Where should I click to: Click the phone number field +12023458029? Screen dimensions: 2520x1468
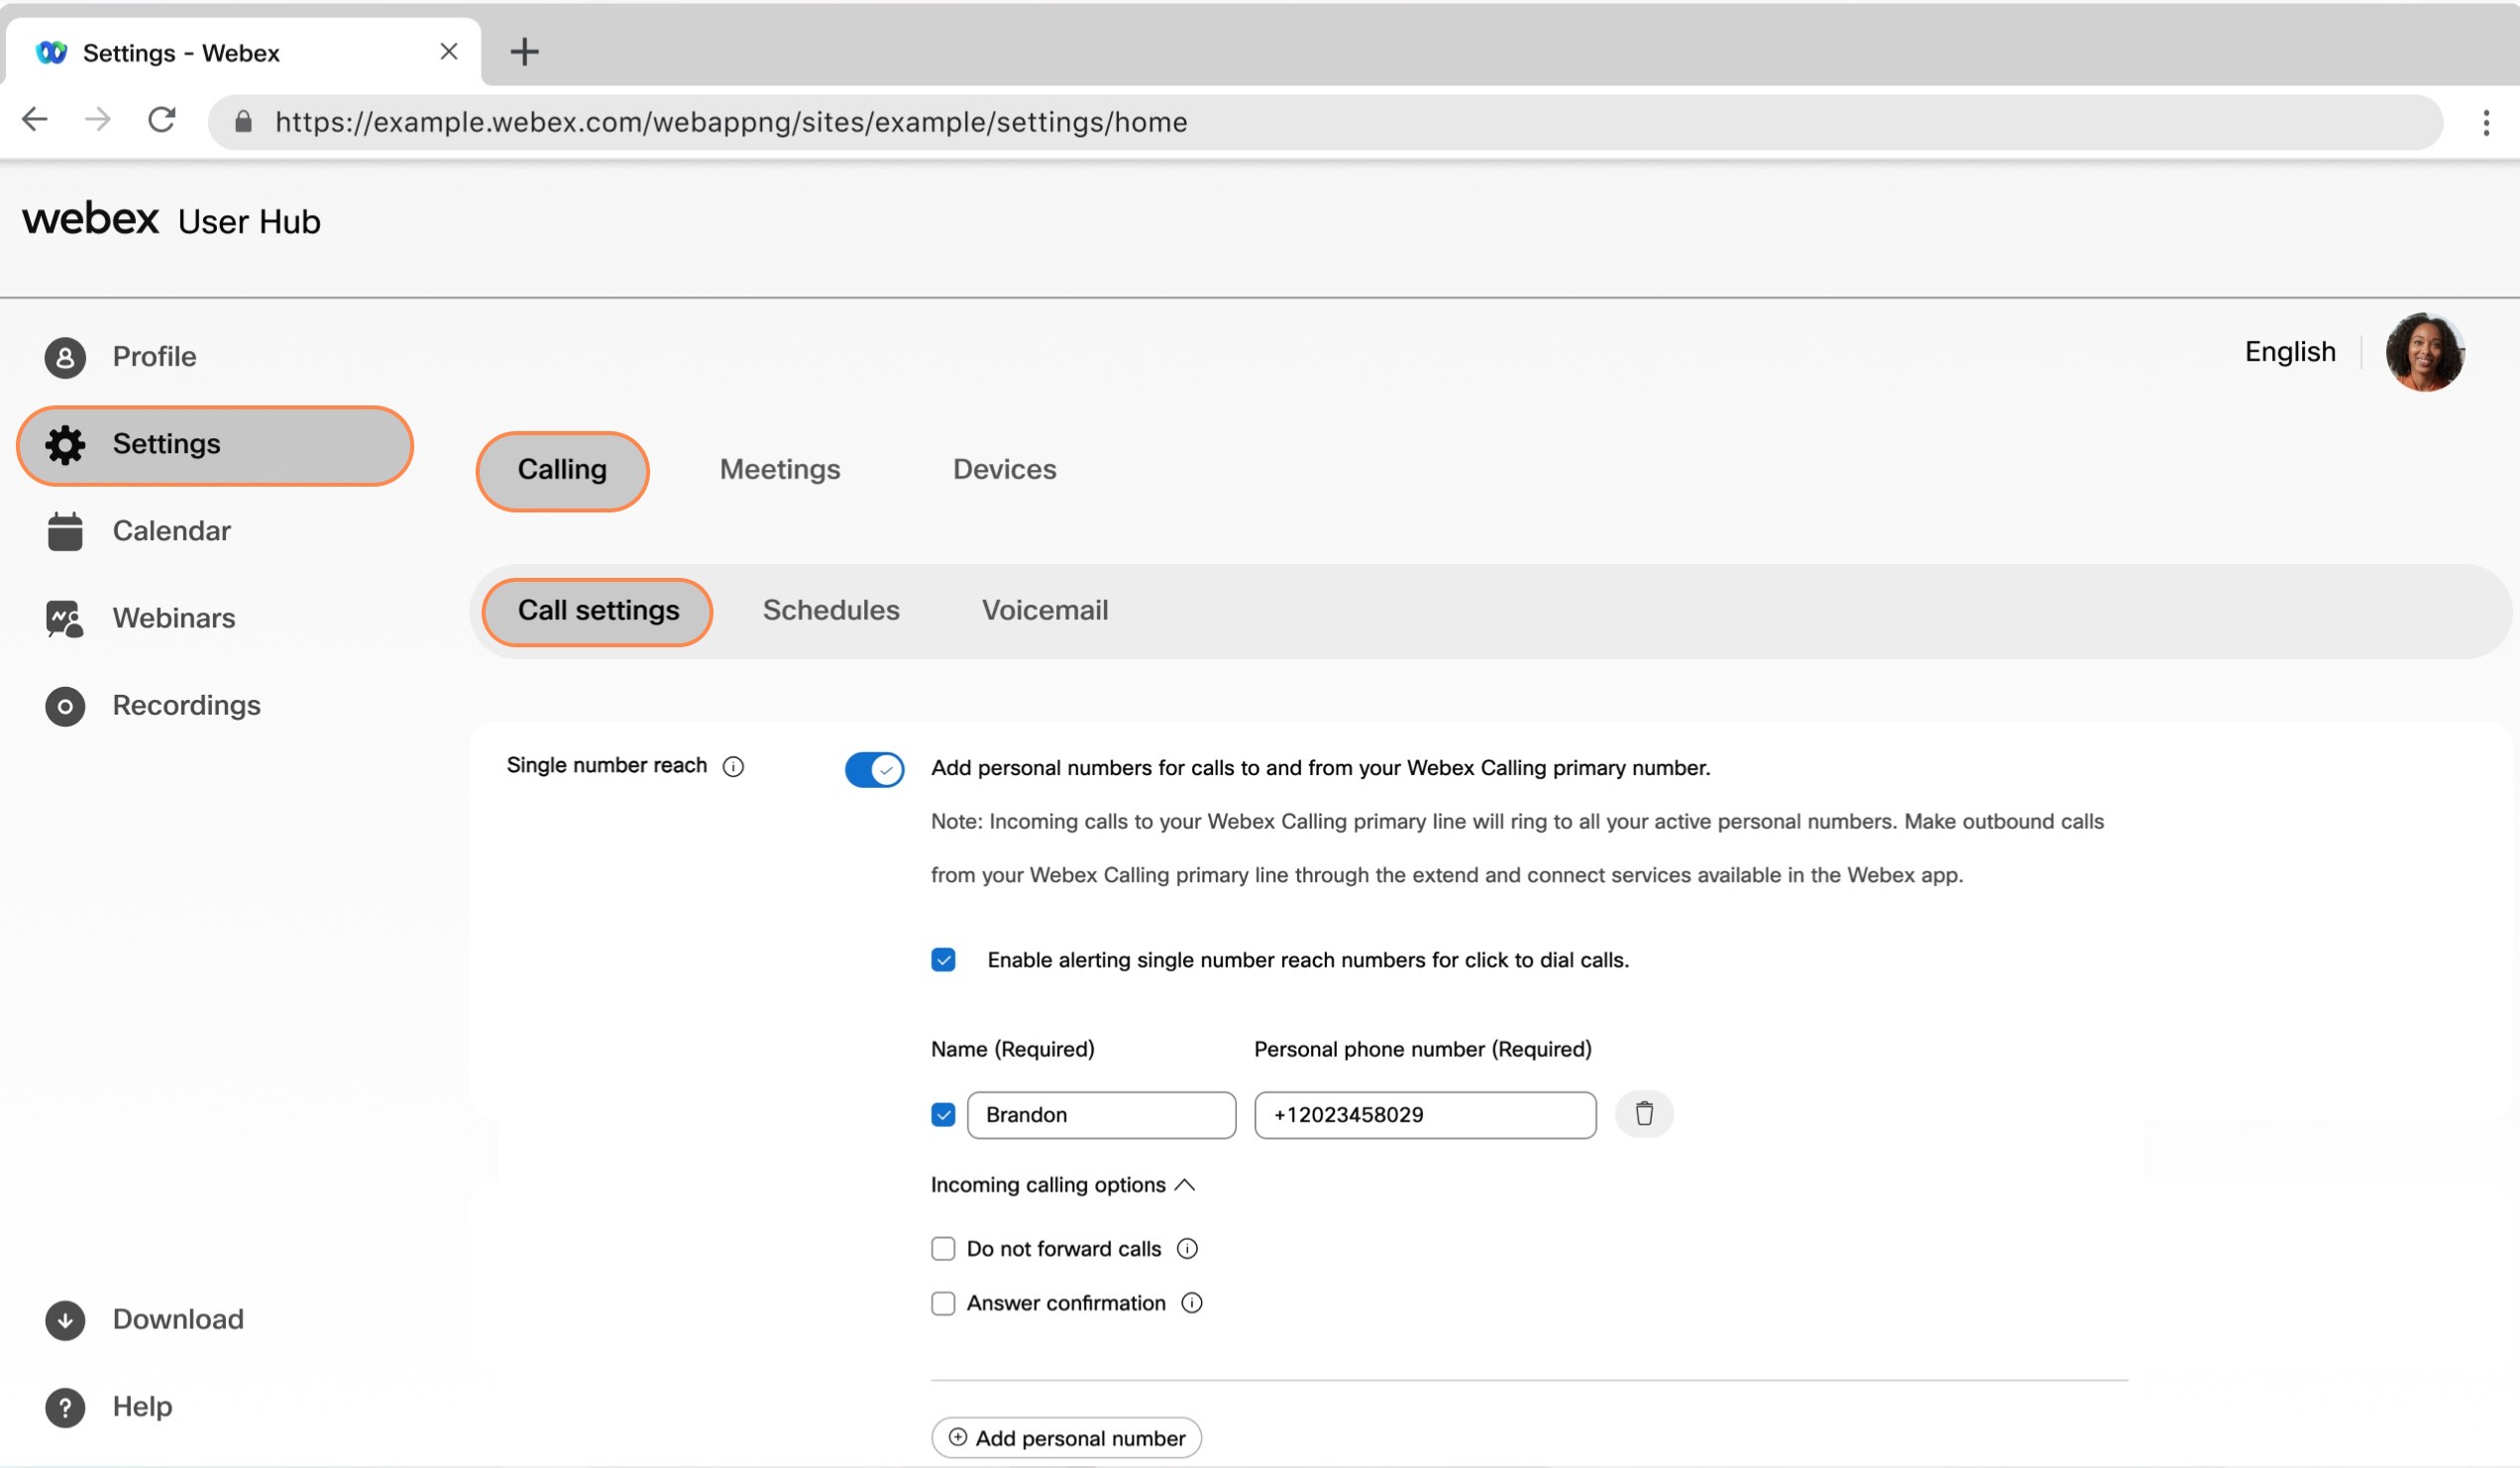1425,1115
